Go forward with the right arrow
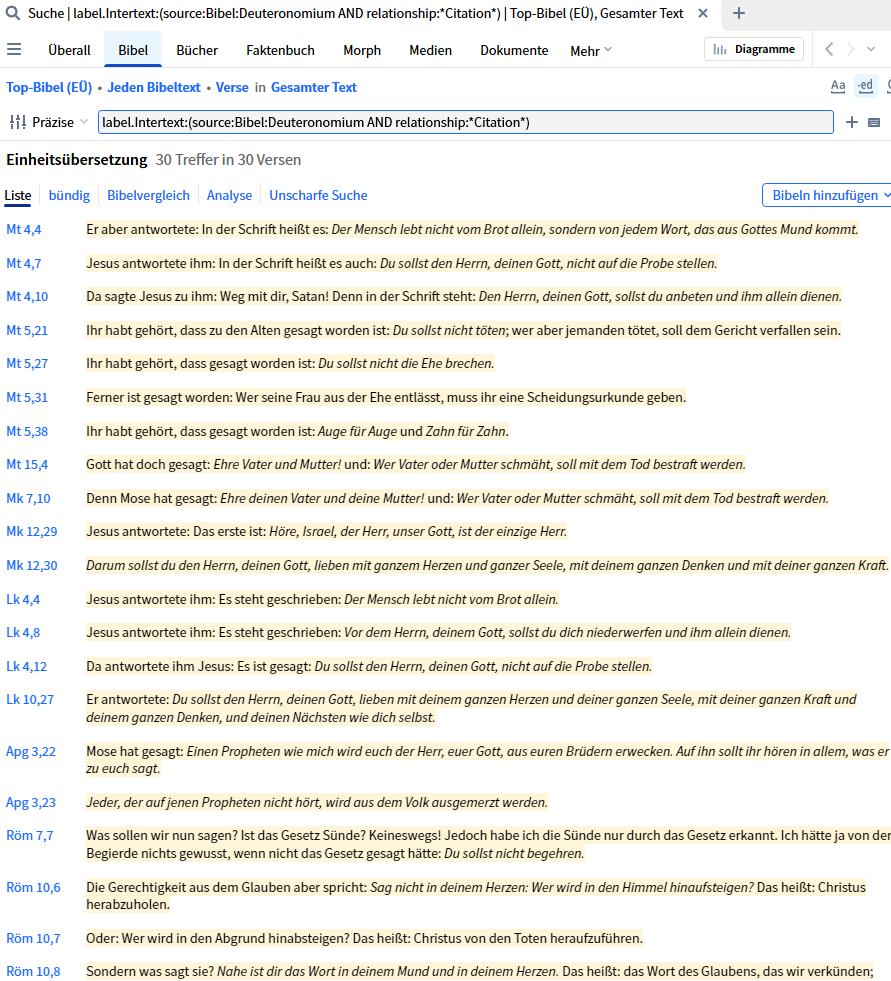The width and height of the screenshot is (891, 981). (x=850, y=49)
